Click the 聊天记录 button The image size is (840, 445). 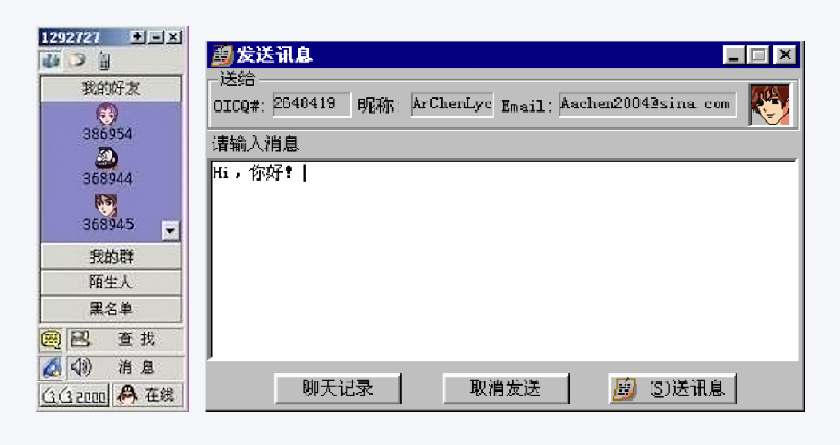point(338,388)
